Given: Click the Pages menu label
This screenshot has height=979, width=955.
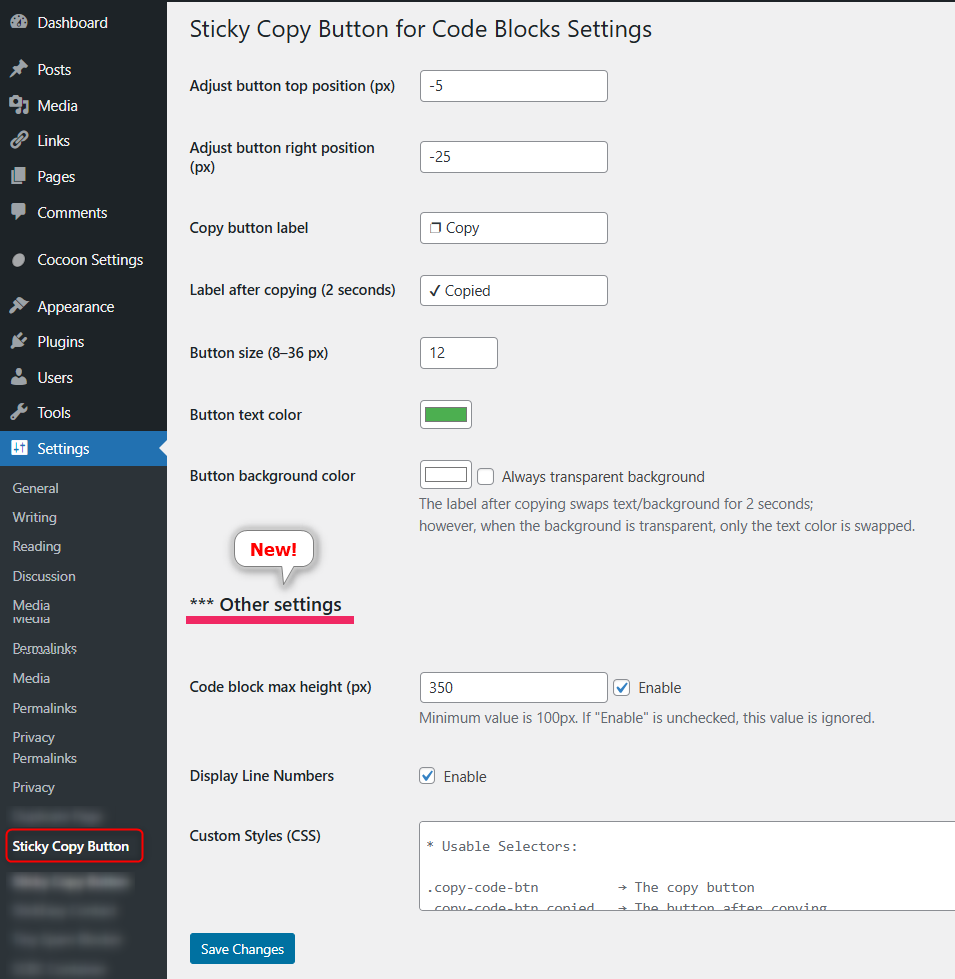Looking at the screenshot, I should pos(56,177).
